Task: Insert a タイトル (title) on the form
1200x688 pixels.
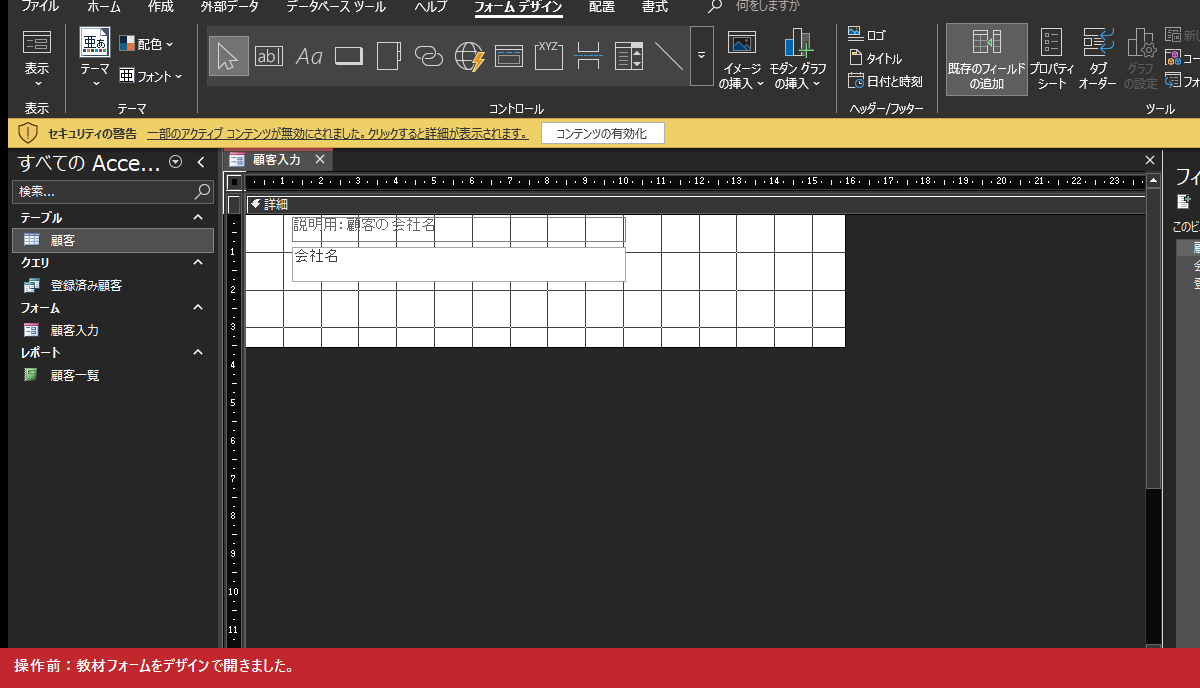Action: 875,58
